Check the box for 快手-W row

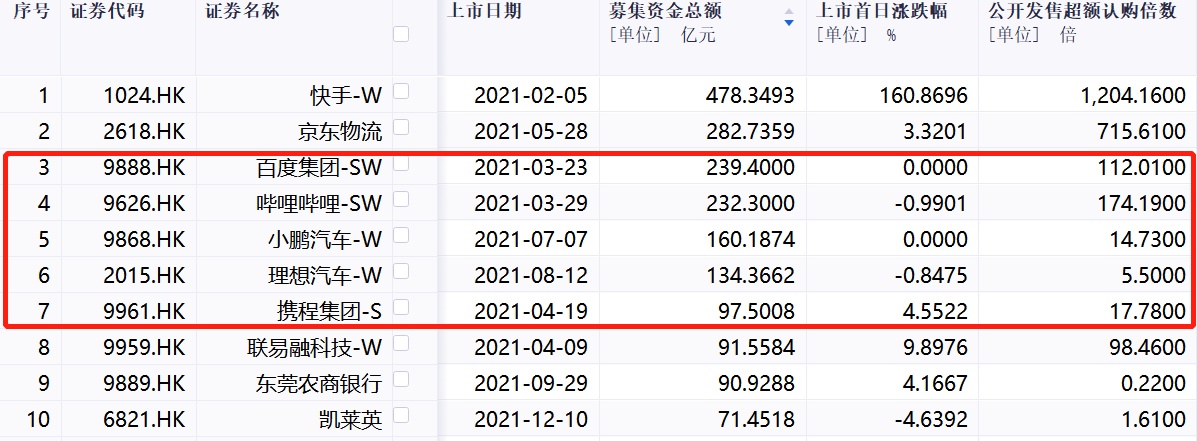pyautogui.click(x=401, y=91)
